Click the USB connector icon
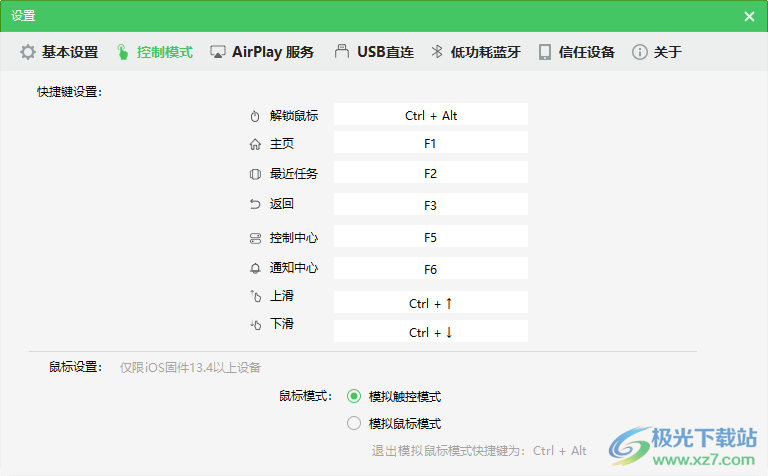The height and width of the screenshot is (476, 768). click(342, 51)
